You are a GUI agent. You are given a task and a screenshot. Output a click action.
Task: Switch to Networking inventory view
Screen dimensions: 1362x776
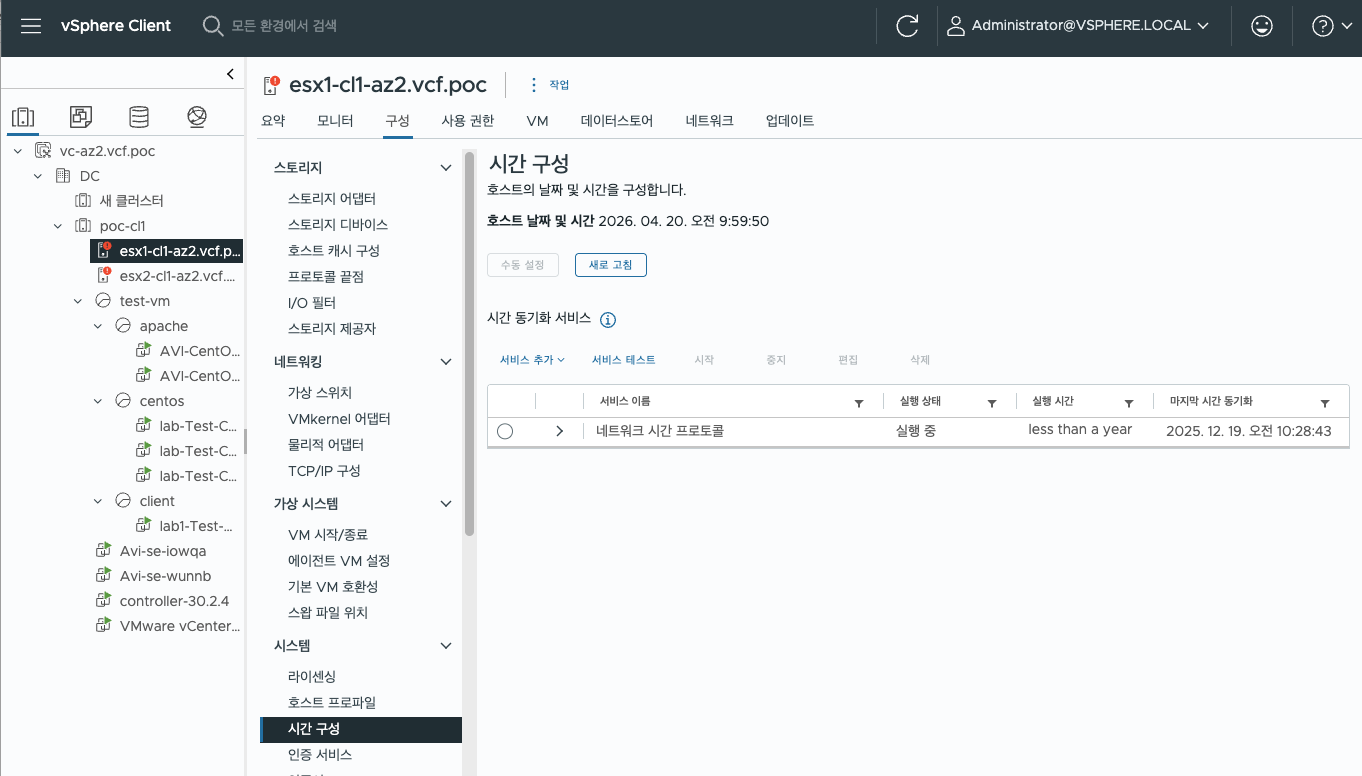[197, 117]
